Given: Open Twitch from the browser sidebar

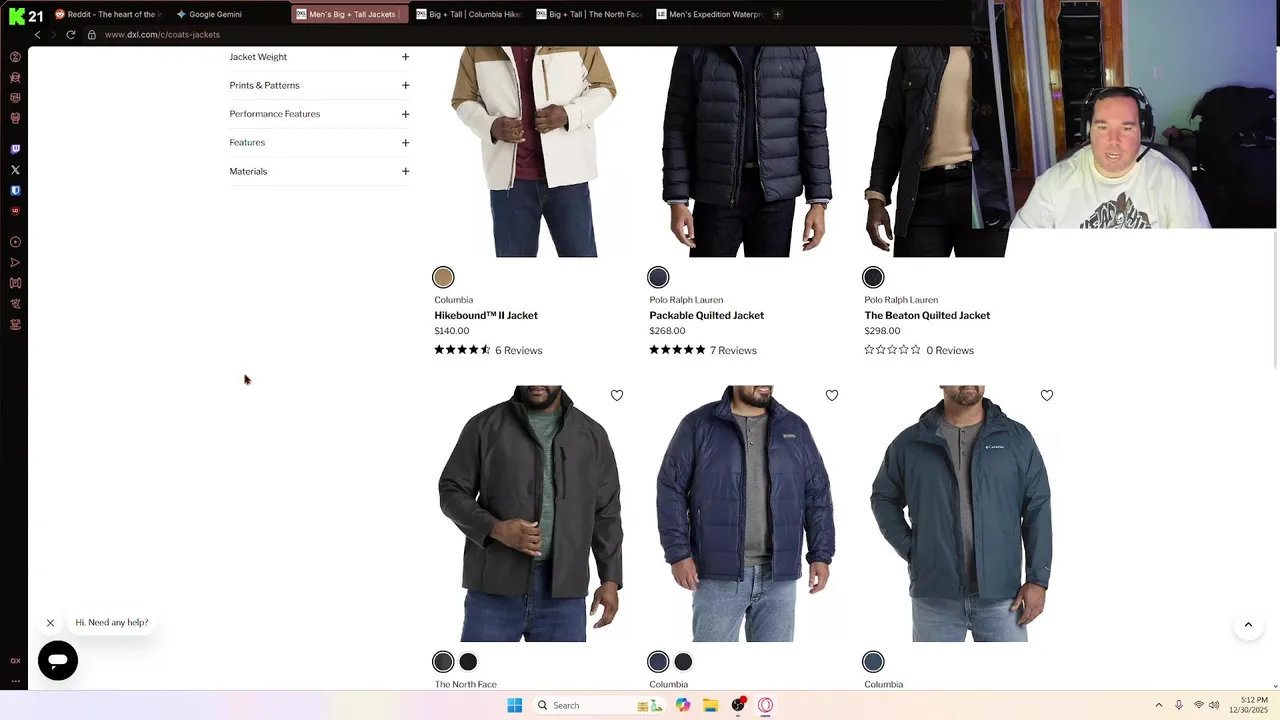Looking at the screenshot, I should 15,149.
